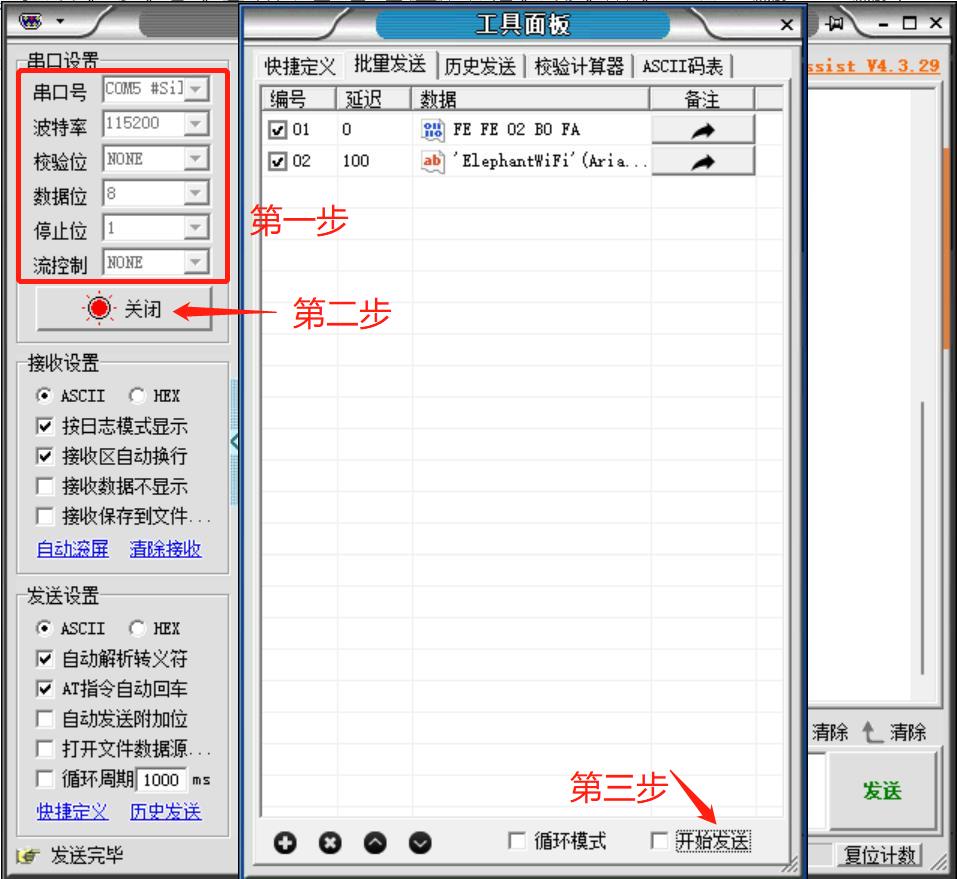Click the 循环周期 interval input field
Image resolution: width=957 pixels, height=879 pixels.
pyautogui.click(x=160, y=780)
